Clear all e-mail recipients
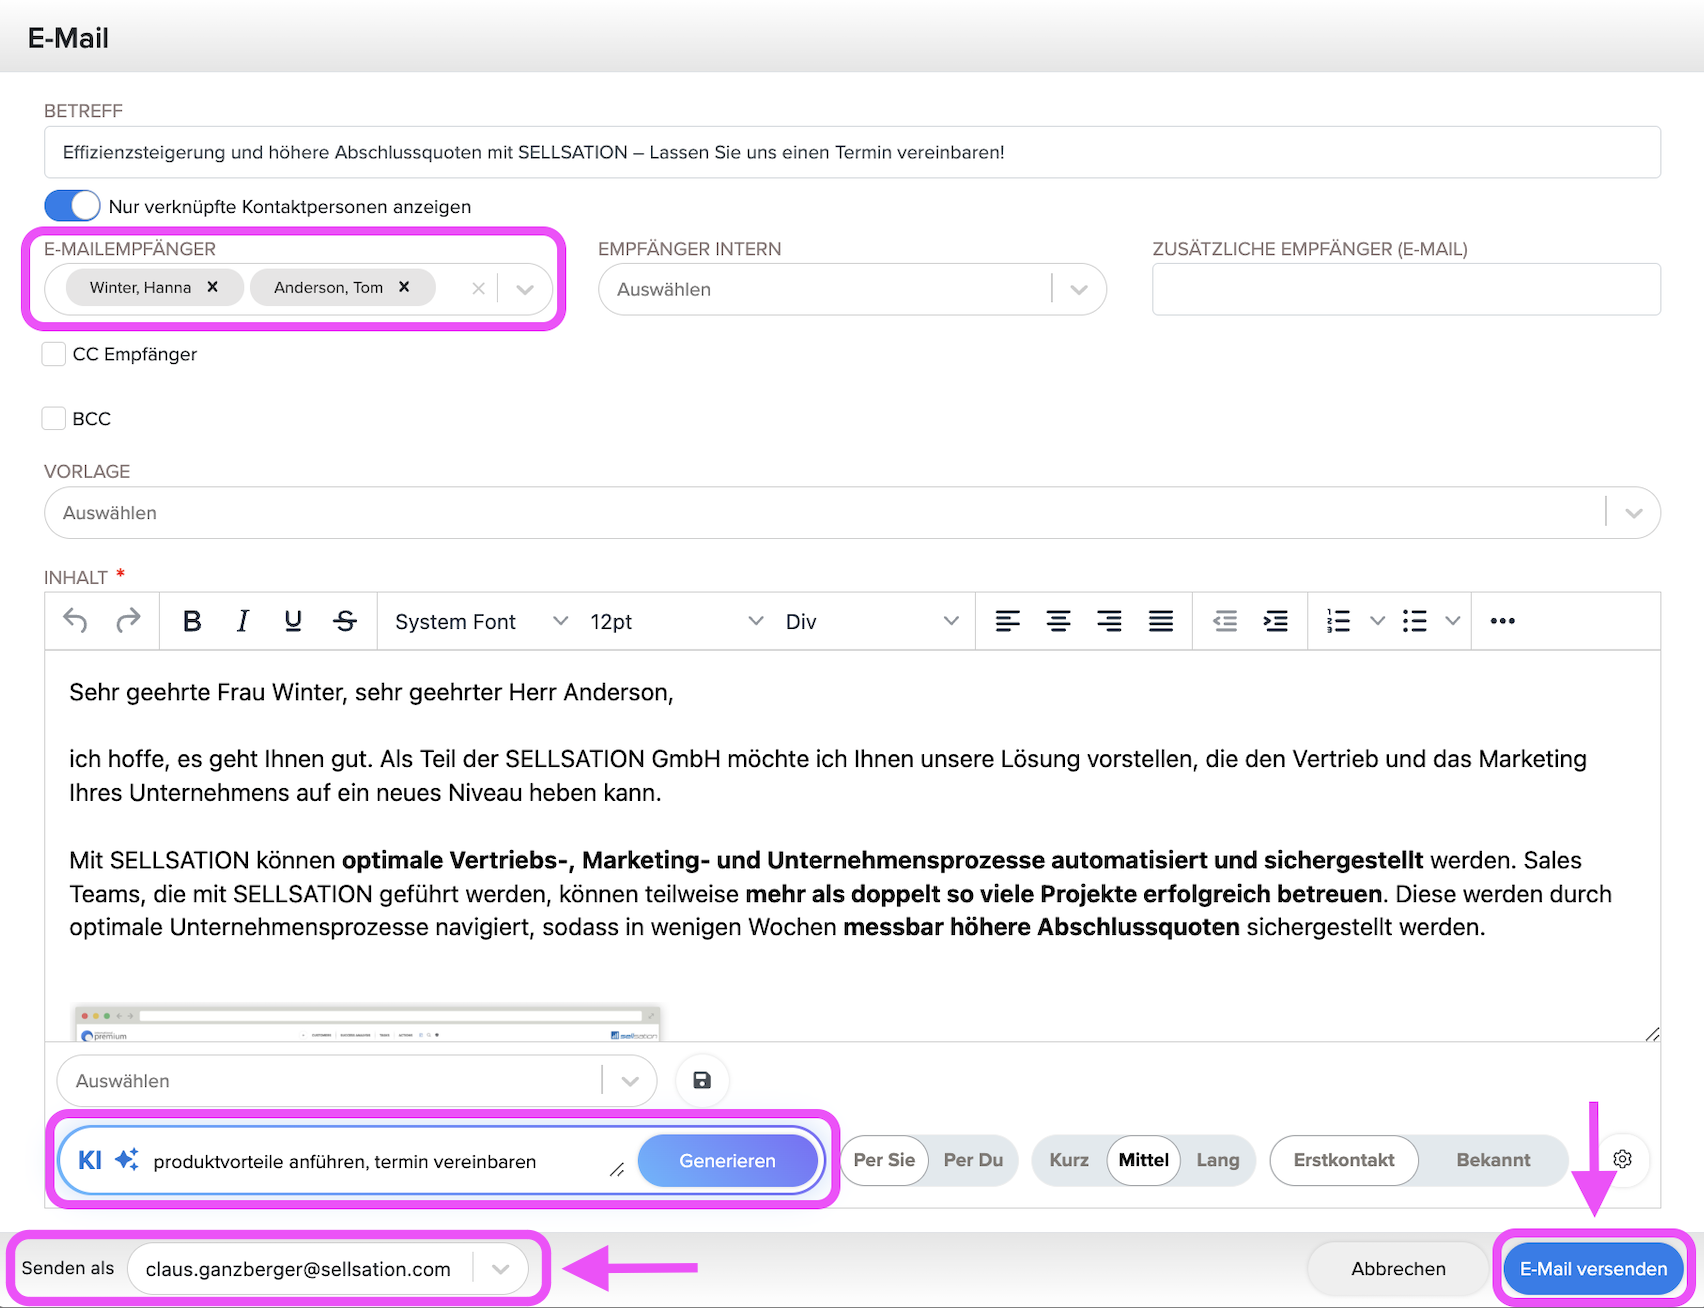The image size is (1704, 1308). (478, 289)
